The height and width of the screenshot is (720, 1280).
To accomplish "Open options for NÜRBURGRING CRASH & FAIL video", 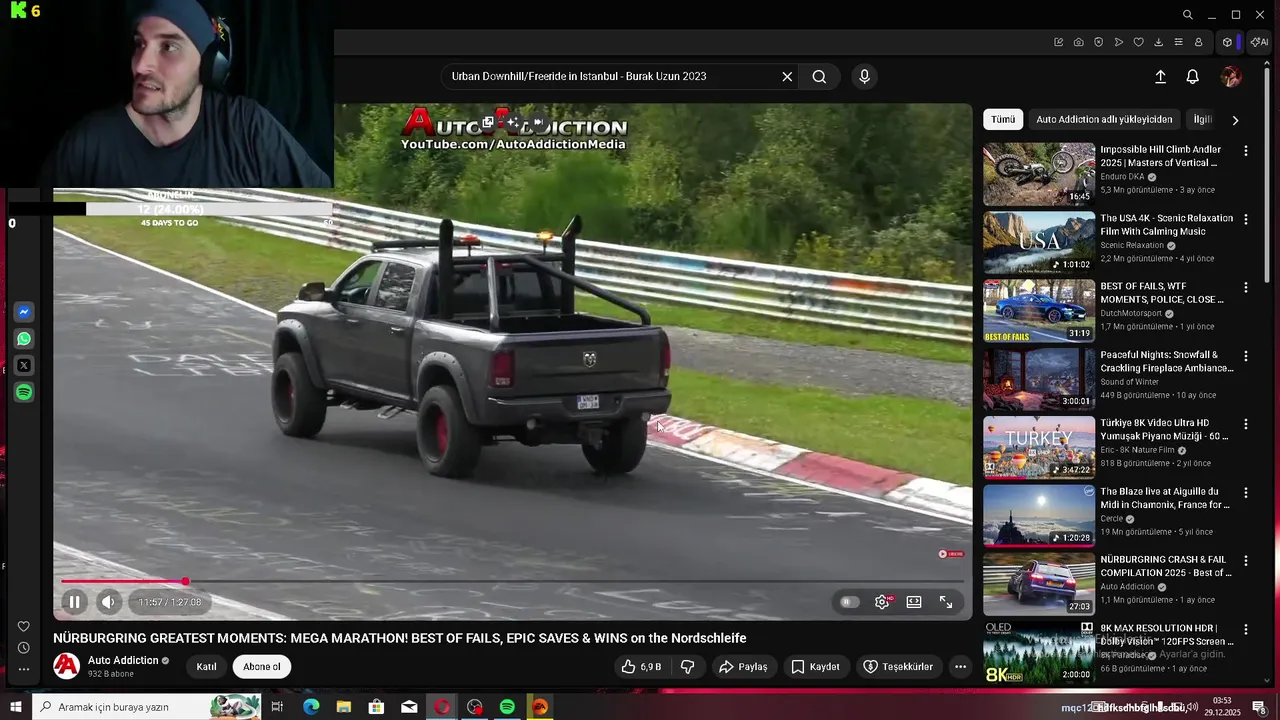I will [x=1246, y=561].
